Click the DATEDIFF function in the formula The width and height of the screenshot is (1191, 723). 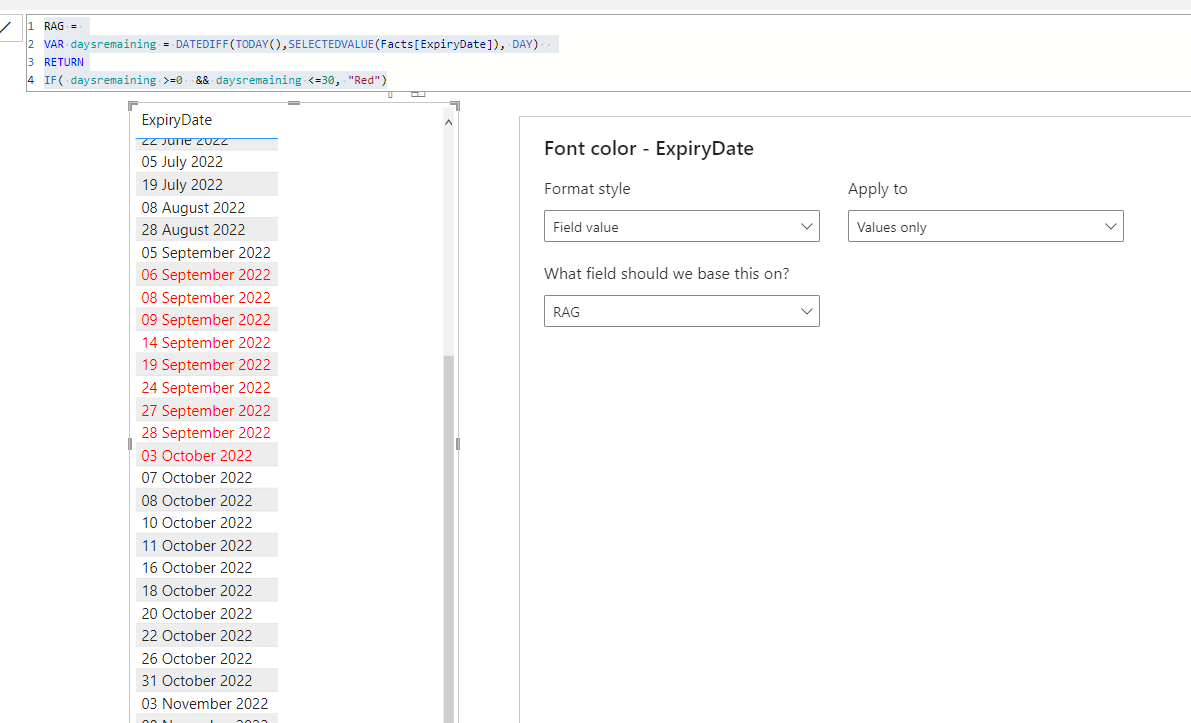tap(202, 44)
